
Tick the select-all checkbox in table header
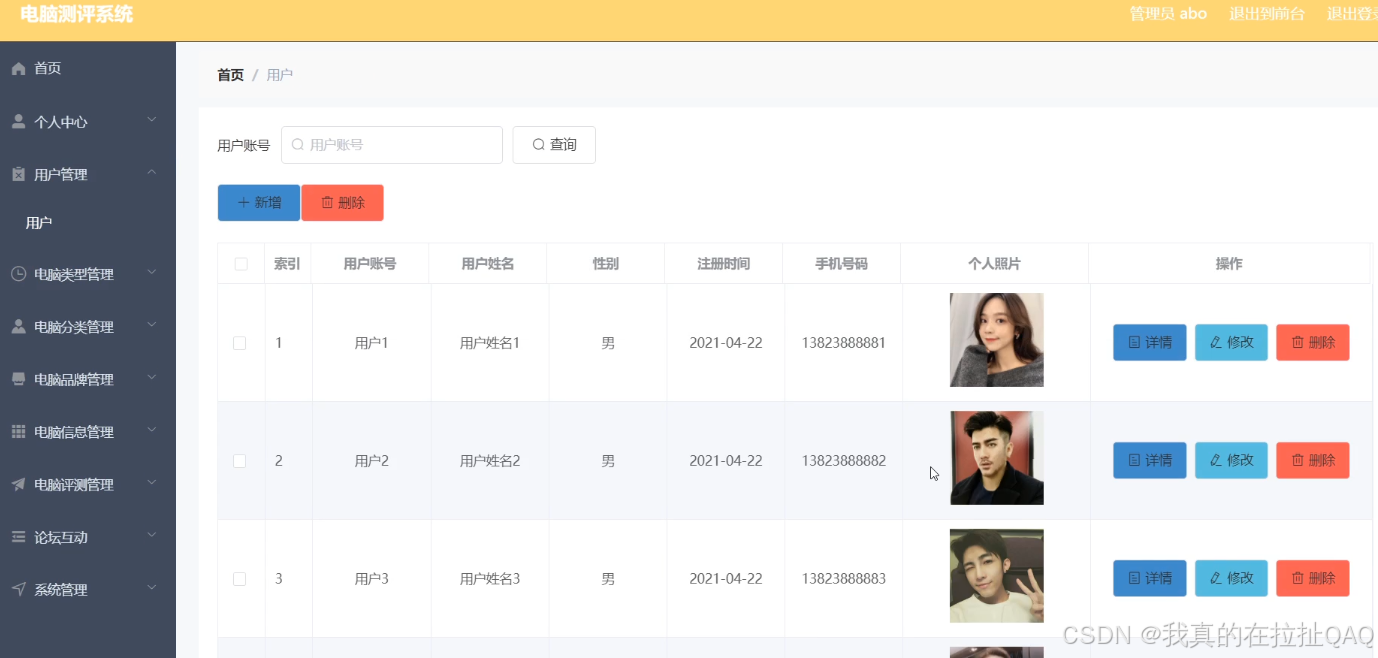pos(240,264)
